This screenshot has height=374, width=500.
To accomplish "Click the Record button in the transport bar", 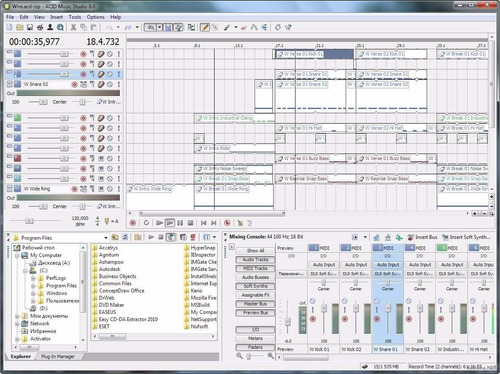I will pos(133,223).
